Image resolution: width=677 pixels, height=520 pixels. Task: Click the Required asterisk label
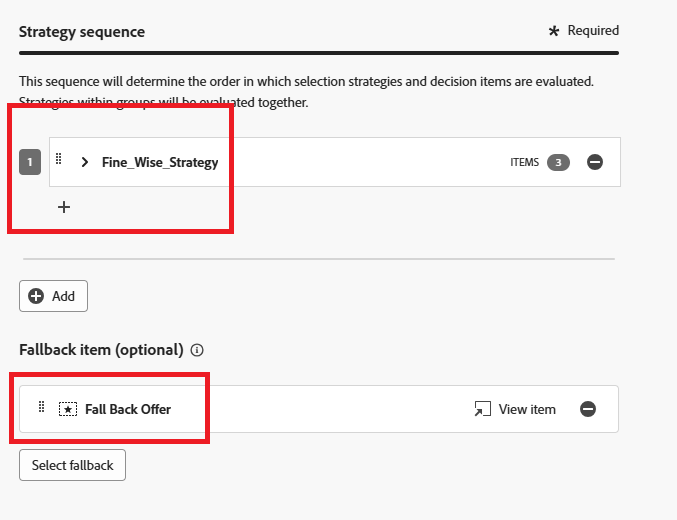click(x=584, y=31)
